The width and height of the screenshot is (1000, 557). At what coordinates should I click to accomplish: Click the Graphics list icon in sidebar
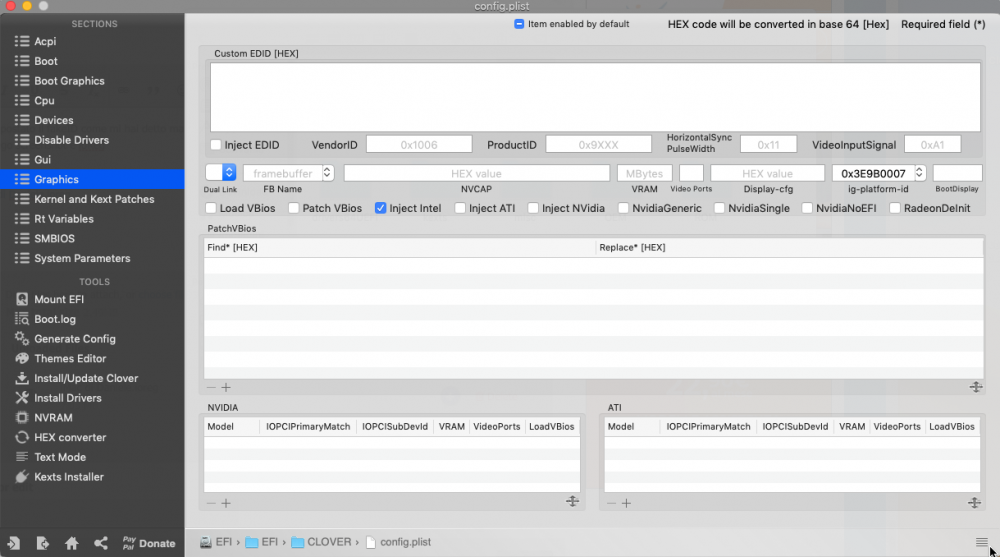22,179
